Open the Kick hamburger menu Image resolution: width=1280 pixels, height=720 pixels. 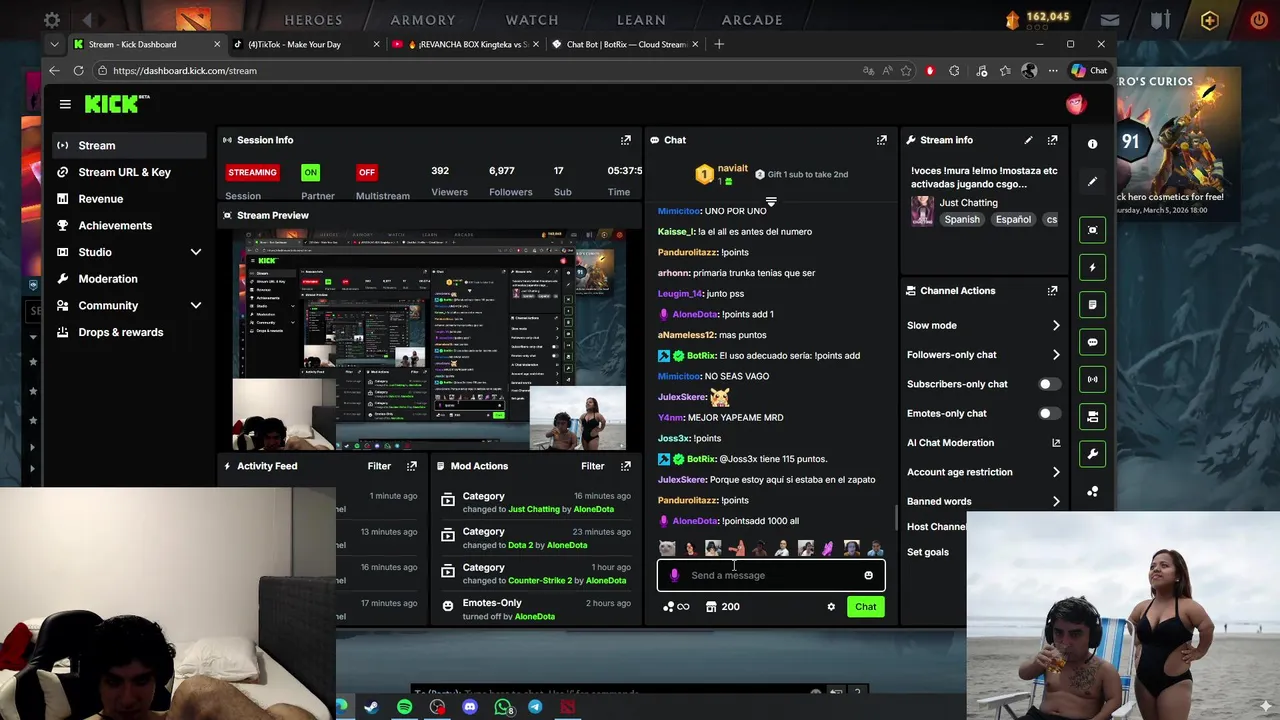(65, 104)
